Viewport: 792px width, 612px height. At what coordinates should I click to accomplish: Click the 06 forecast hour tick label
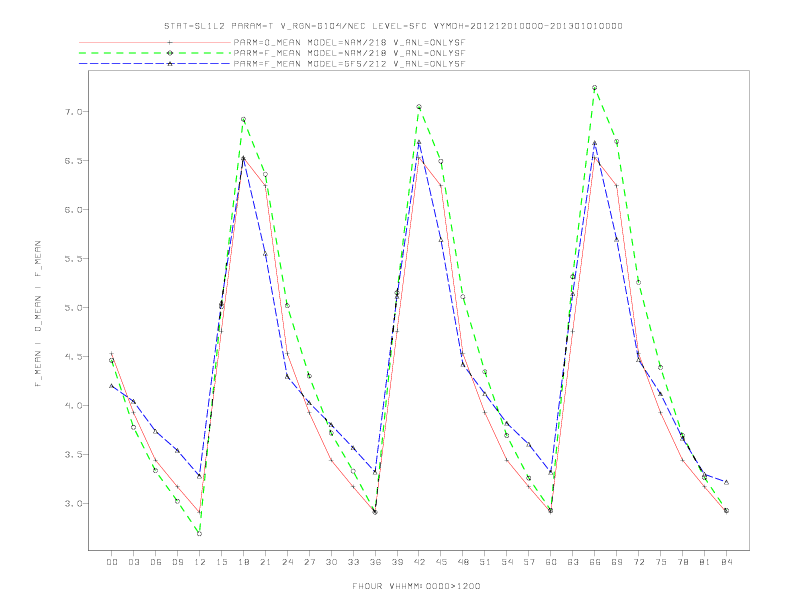pyautogui.click(x=156, y=562)
